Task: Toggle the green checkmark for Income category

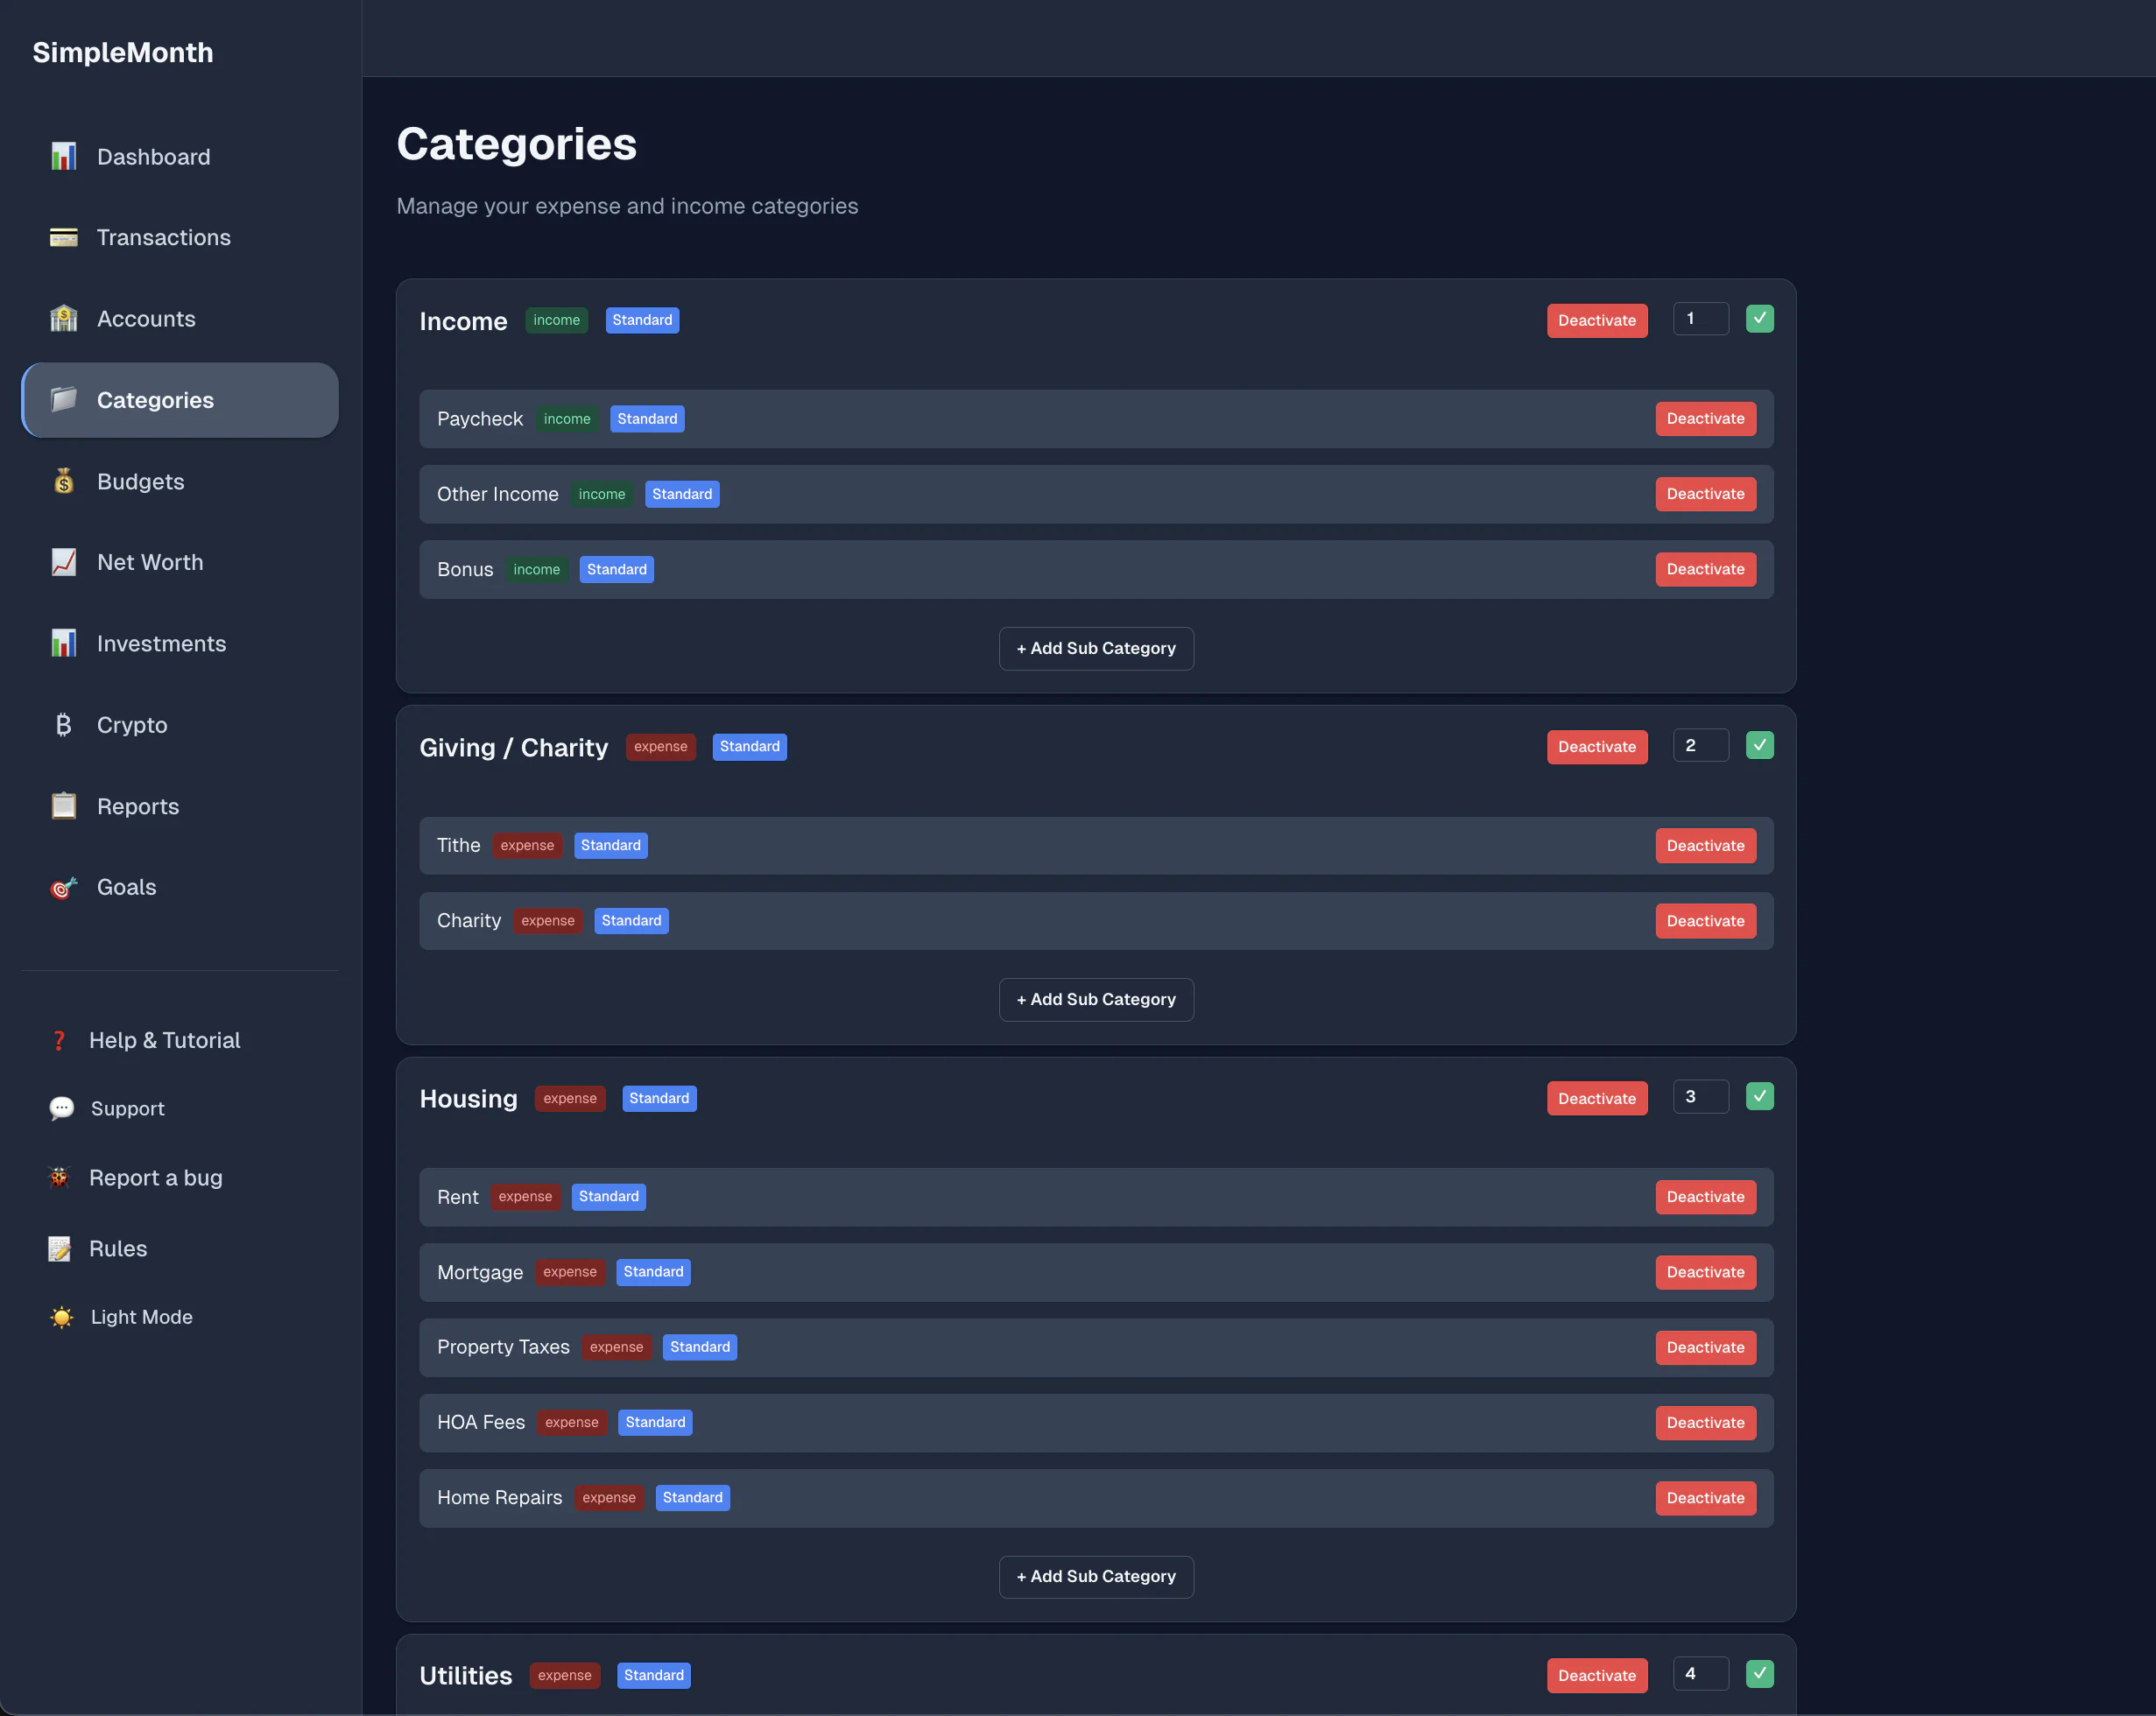Action: point(1759,318)
